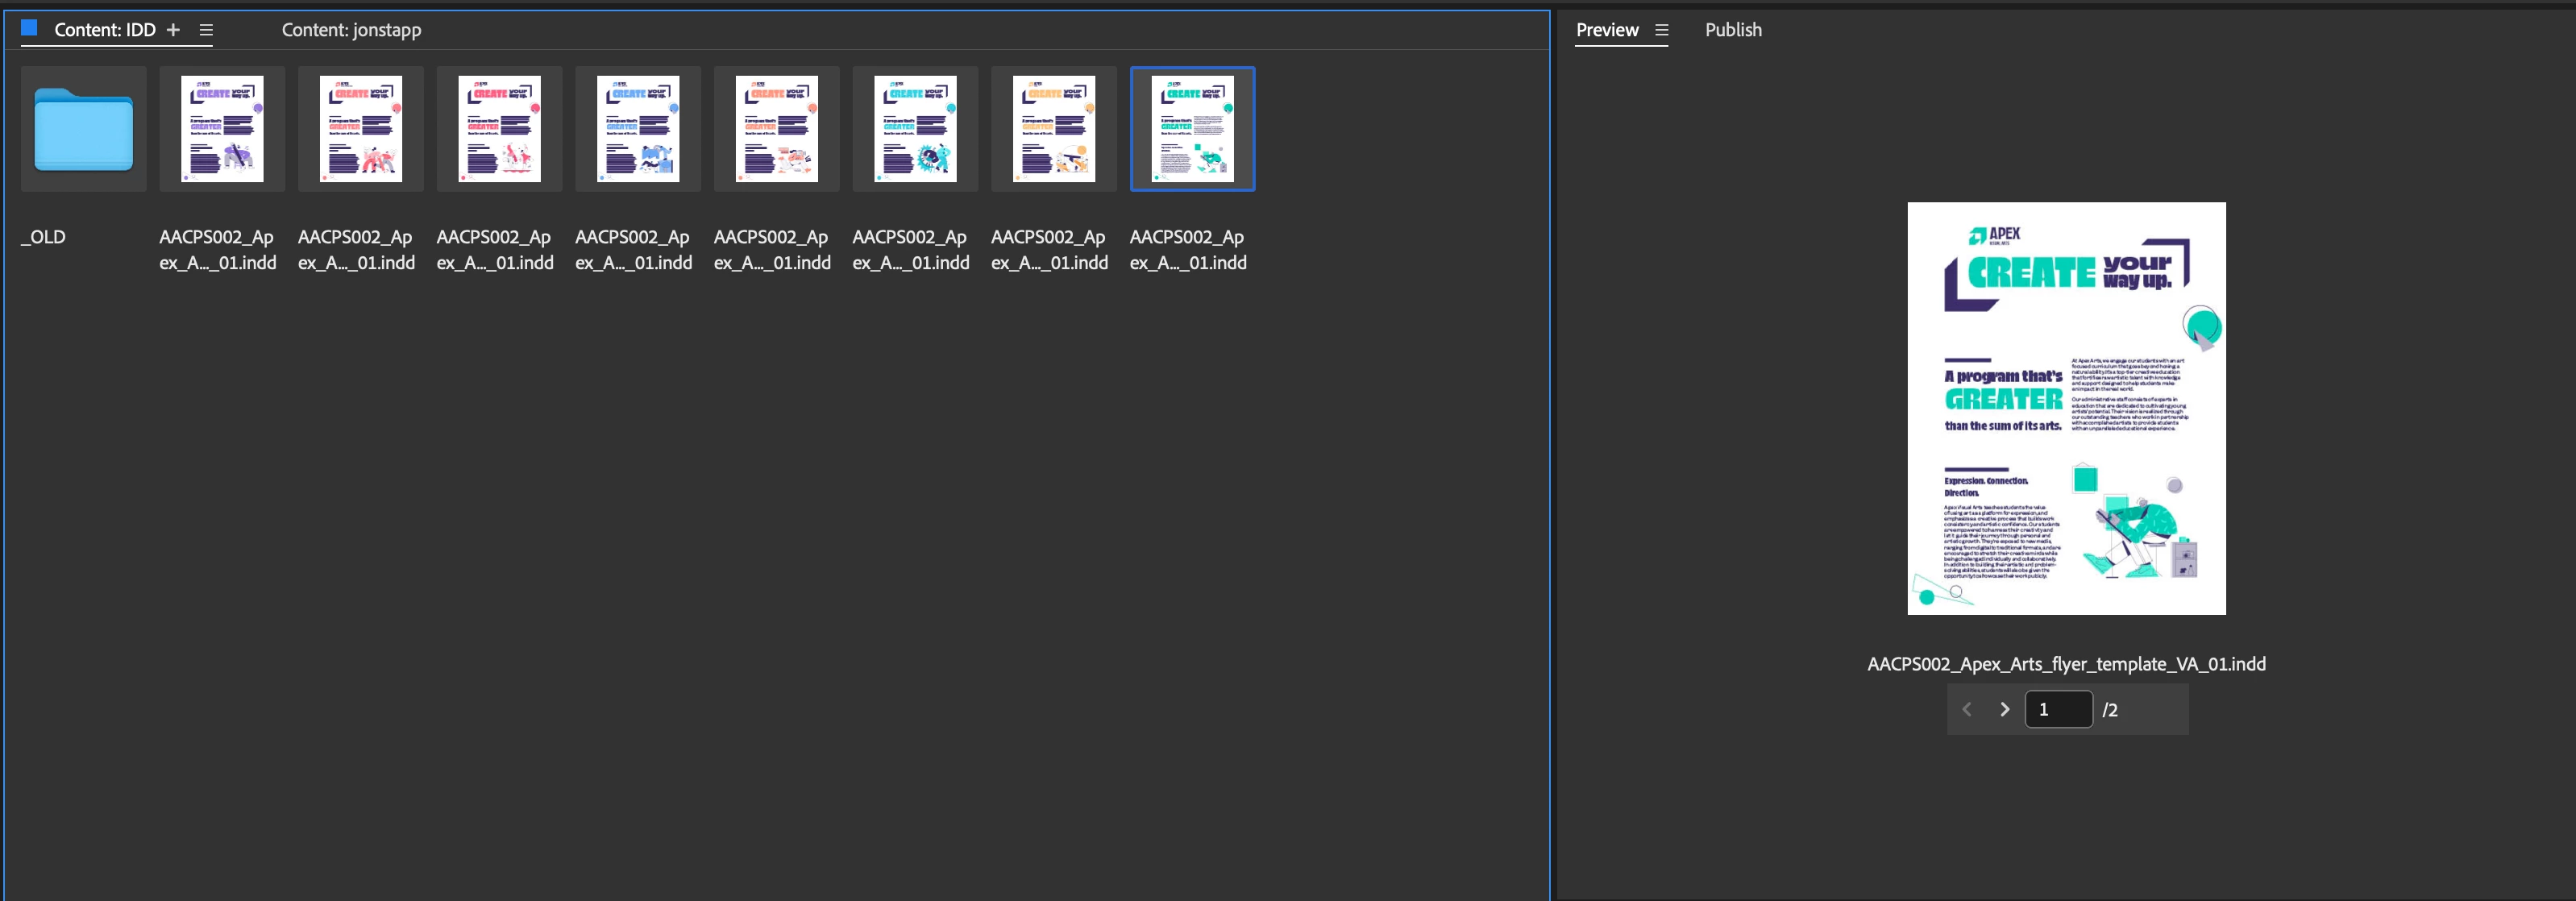Select the blue CREATE flyer thumbnail
2576x901 pixels.
[x=638, y=129]
